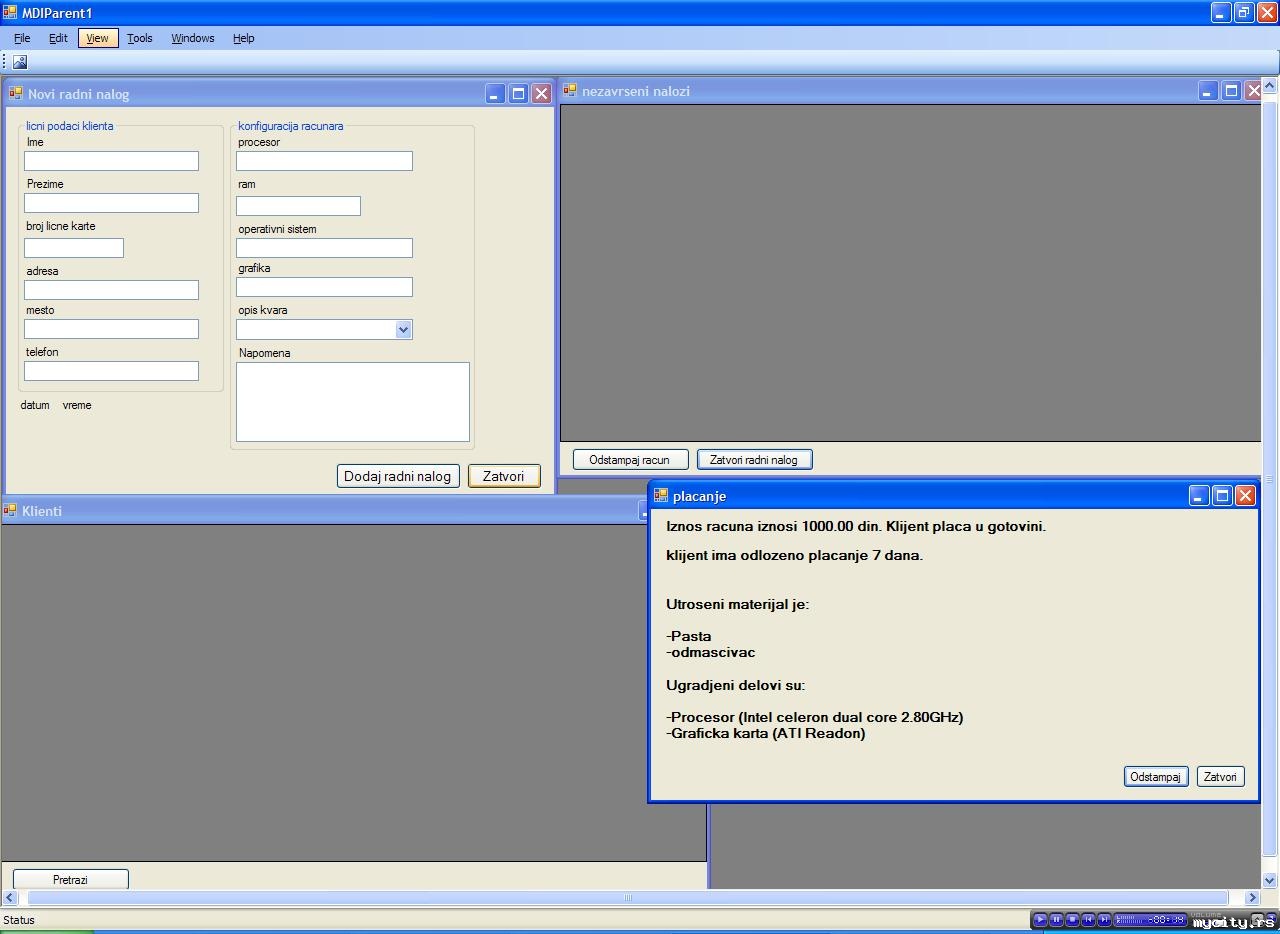Screen dimensions: 1280x934
Task: Click the play button in media player bar
Action: click(1040, 919)
